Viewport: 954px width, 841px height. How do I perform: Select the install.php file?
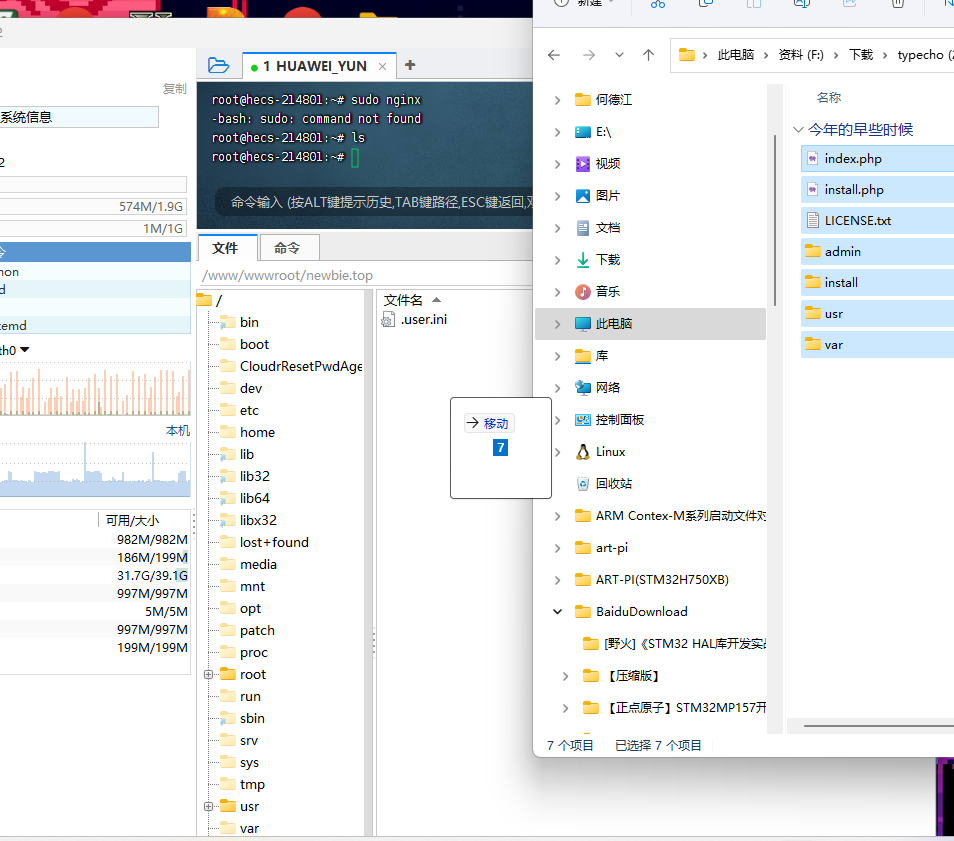(877, 190)
